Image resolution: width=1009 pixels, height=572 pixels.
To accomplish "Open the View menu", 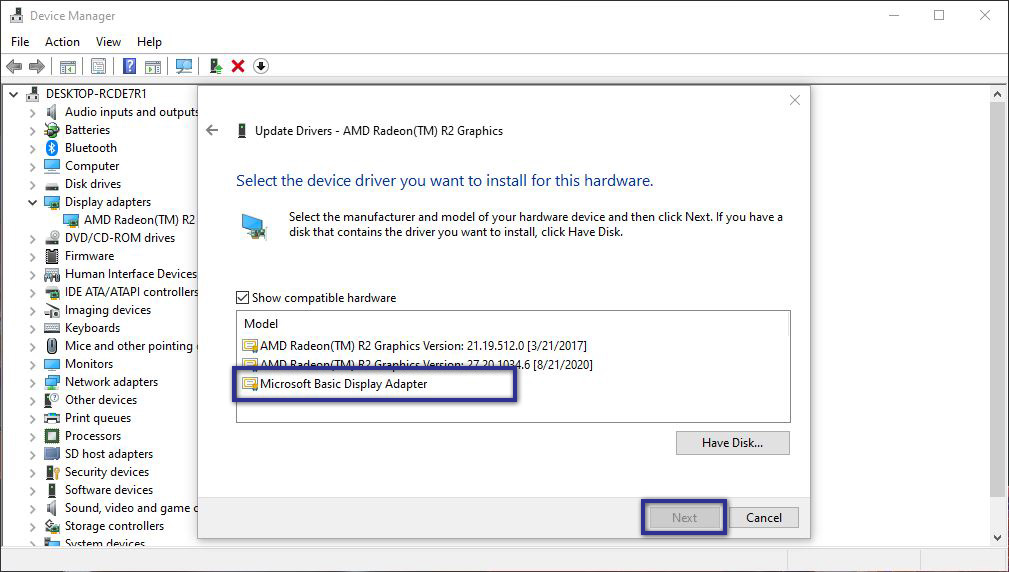I will tap(108, 42).
